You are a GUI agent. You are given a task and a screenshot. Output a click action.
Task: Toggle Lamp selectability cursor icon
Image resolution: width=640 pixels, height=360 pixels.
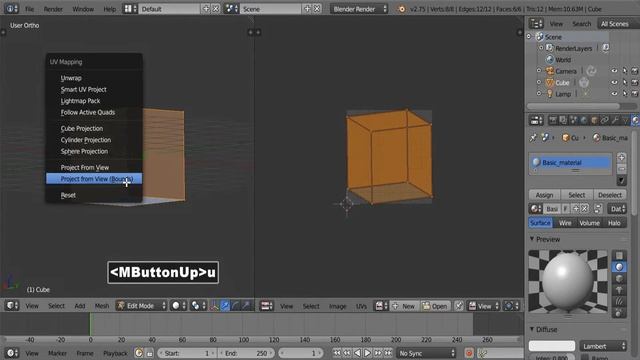[x=624, y=94]
